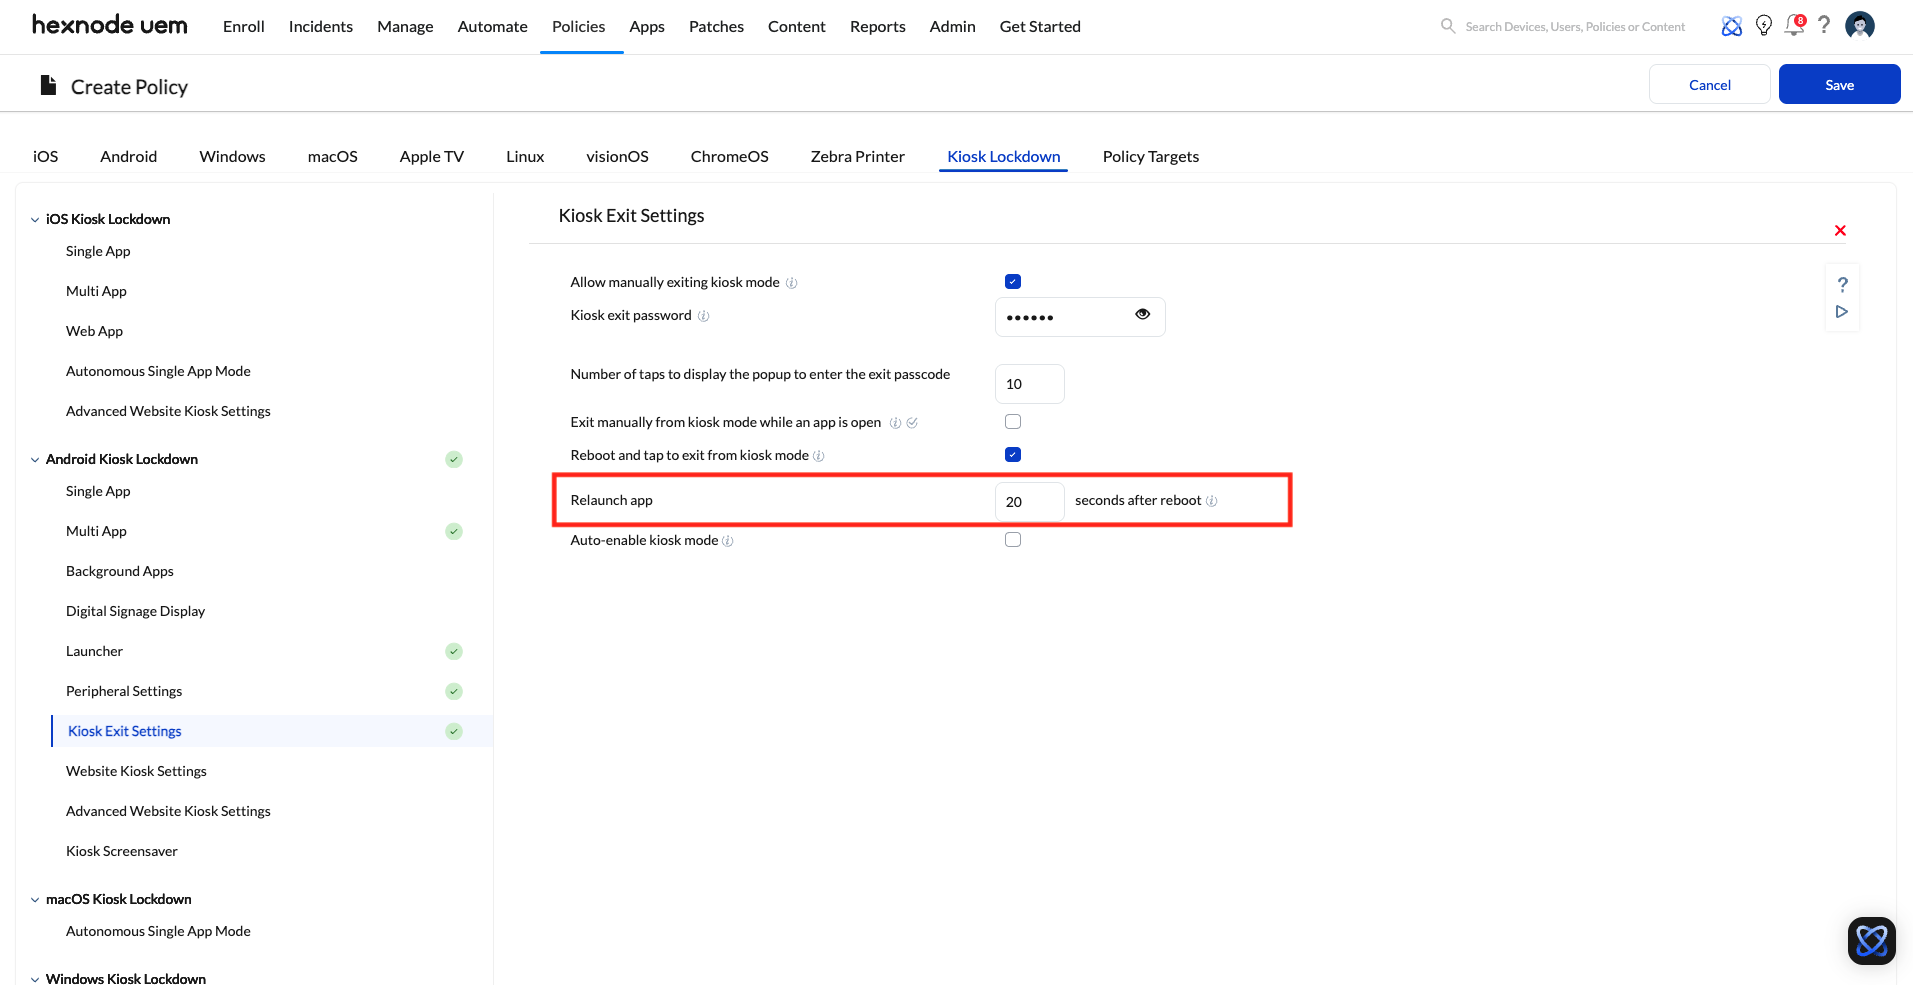1913x985 pixels.
Task: Click the search magnifier icon
Action: [x=1447, y=26]
